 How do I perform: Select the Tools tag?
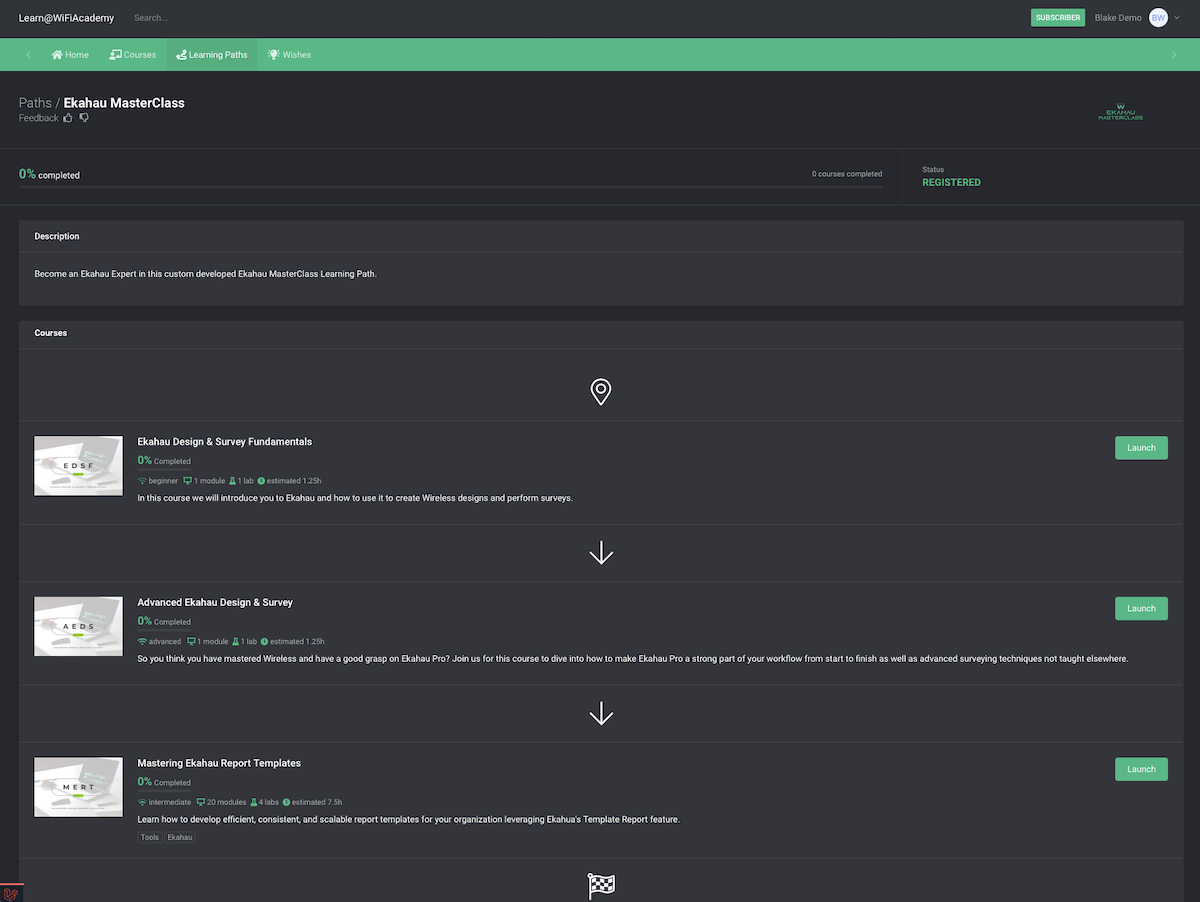150,837
